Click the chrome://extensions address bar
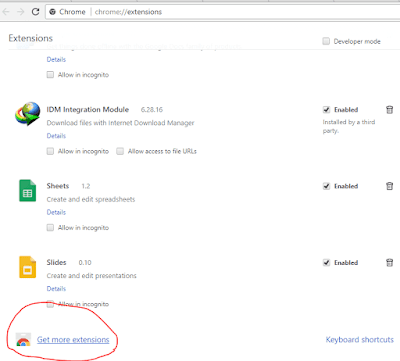400x361 pixels. tap(222, 12)
